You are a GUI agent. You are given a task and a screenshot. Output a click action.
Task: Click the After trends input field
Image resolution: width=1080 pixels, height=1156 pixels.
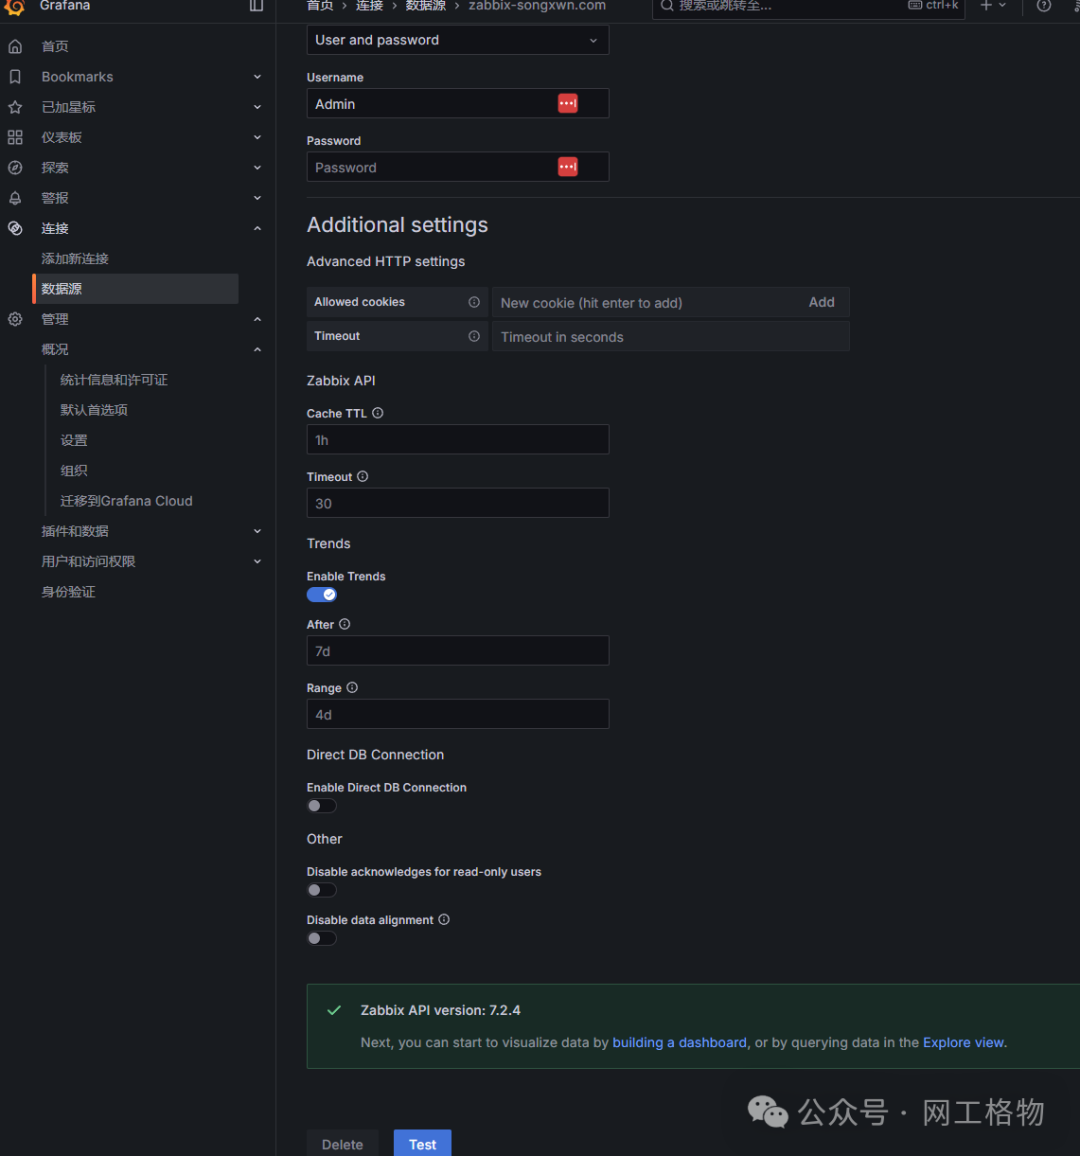click(x=458, y=650)
